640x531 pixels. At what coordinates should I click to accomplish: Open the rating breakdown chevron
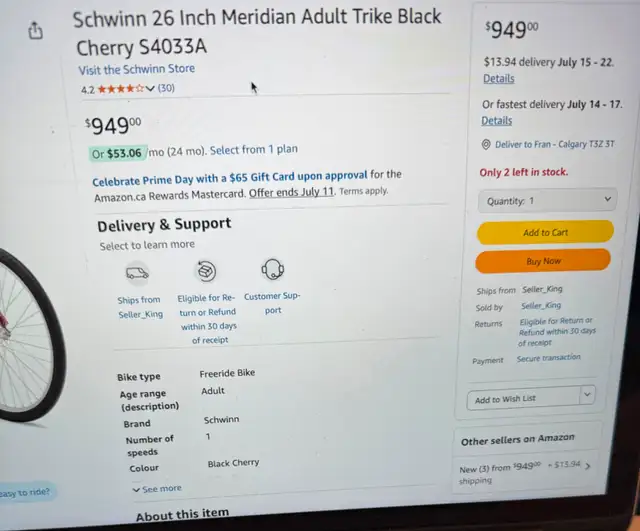150,88
